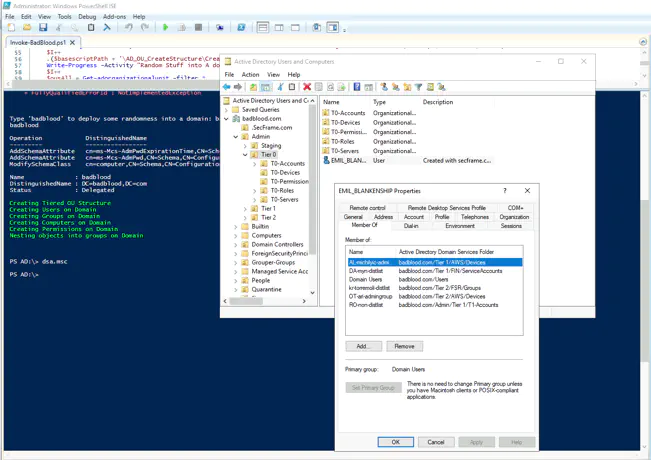Start PowerShell.exe with the blue console icon
651x460 pixels.
241,27
